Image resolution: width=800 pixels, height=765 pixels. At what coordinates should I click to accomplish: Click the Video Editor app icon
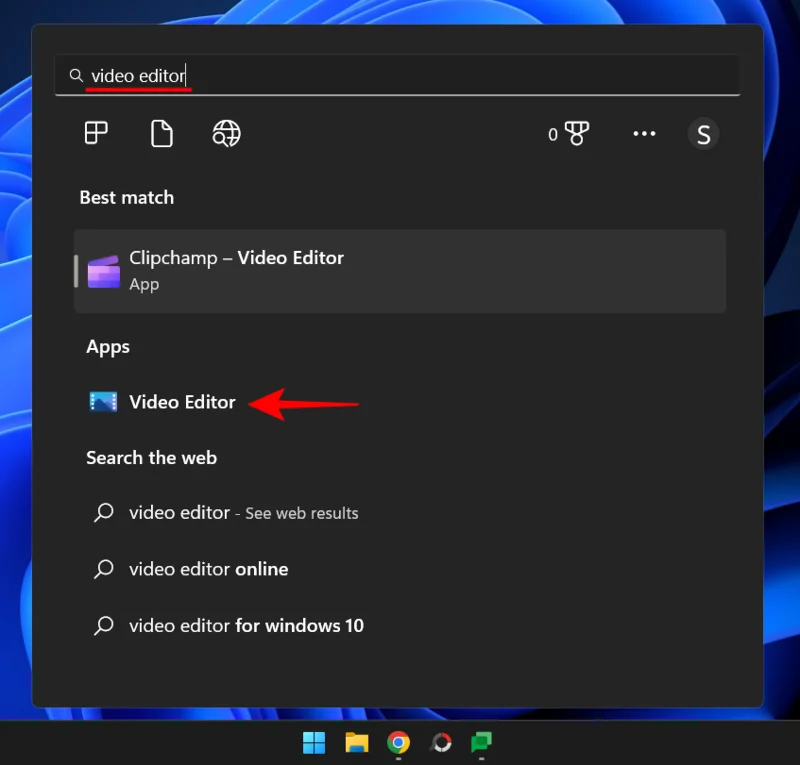coord(105,401)
